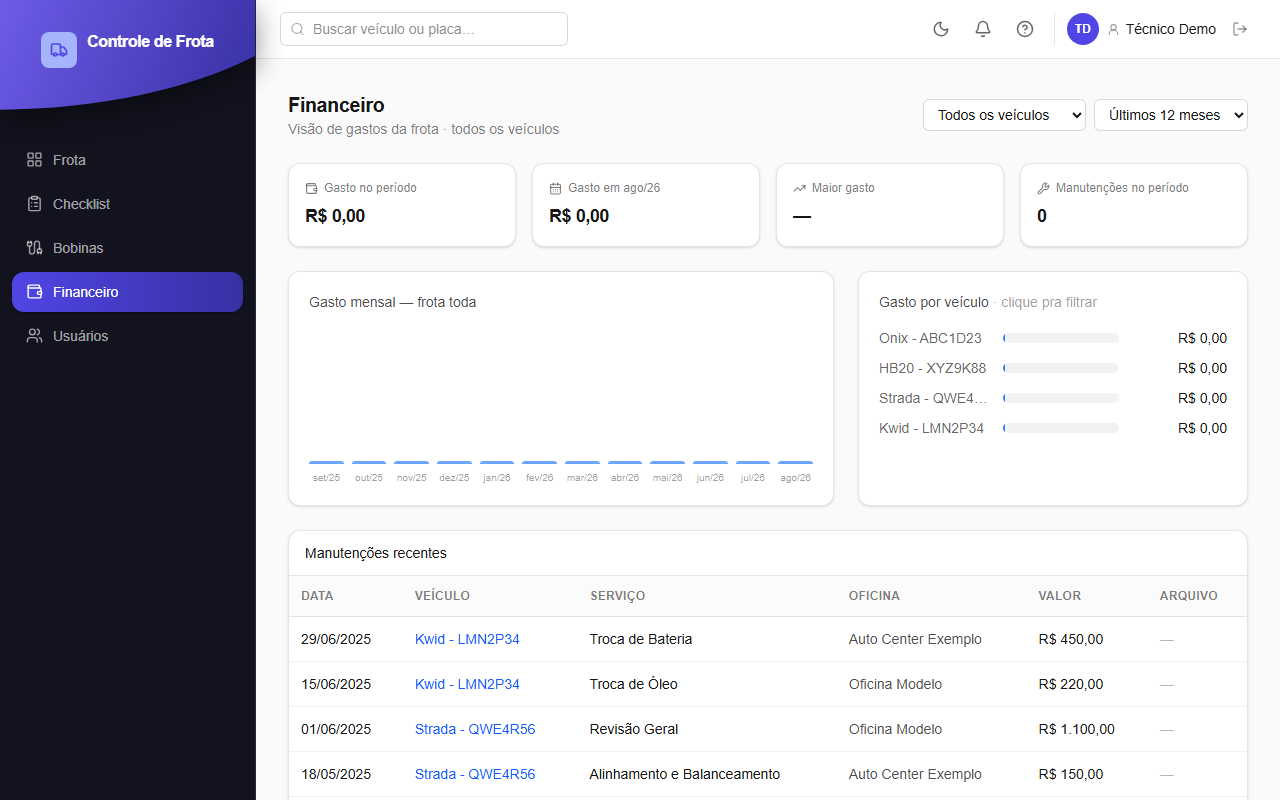Click the ARQUIVO column header
The image size is (1280, 800).
tap(1189, 596)
